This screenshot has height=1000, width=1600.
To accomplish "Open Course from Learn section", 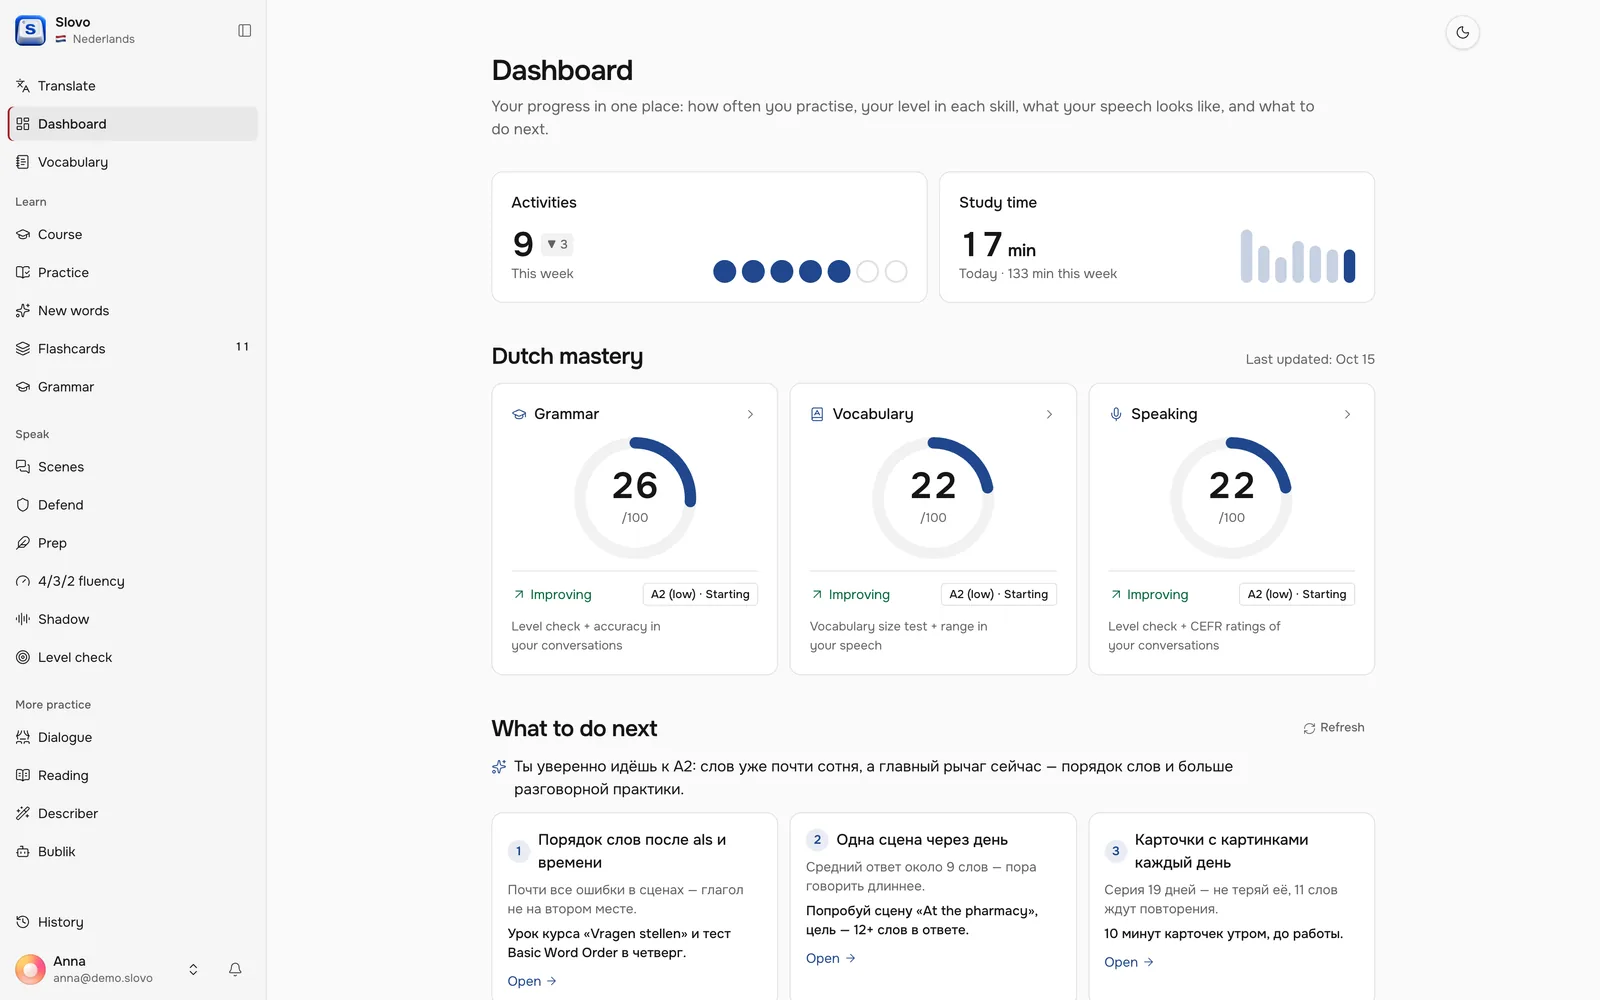I will pyautogui.click(x=133, y=234).
